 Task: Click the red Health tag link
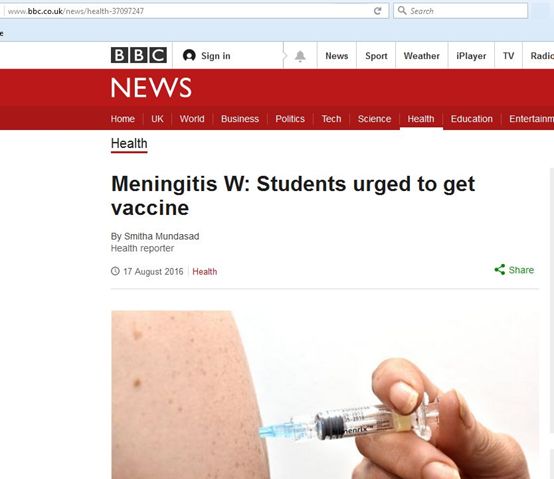(x=205, y=271)
